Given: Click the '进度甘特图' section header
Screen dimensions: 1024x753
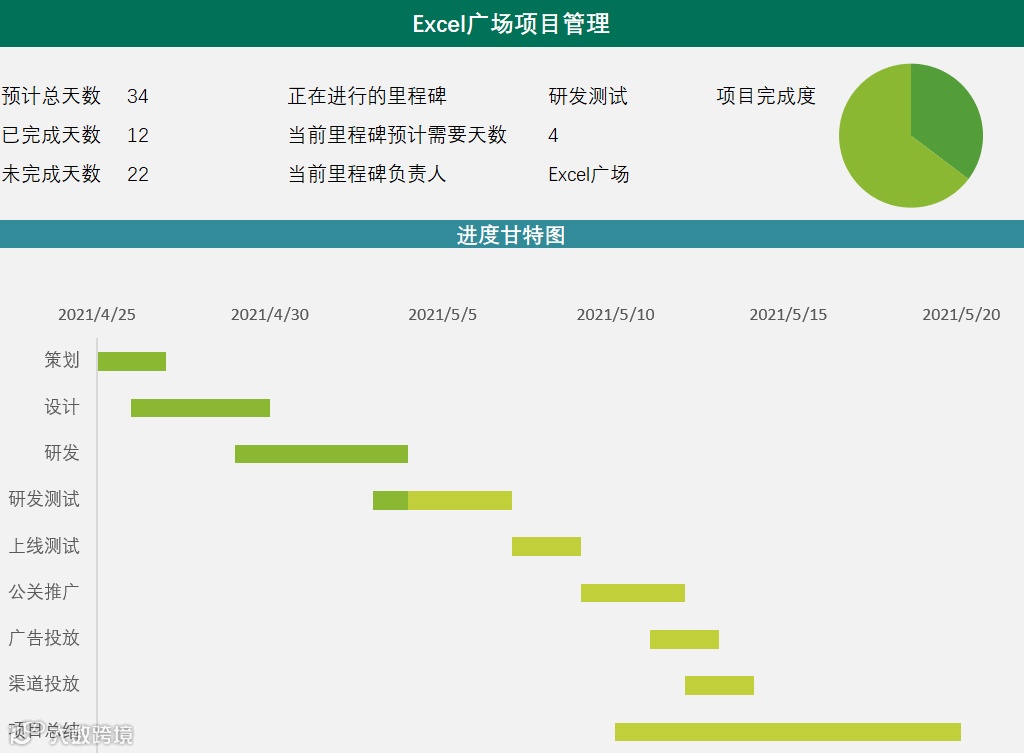Looking at the screenshot, I should point(511,235).
